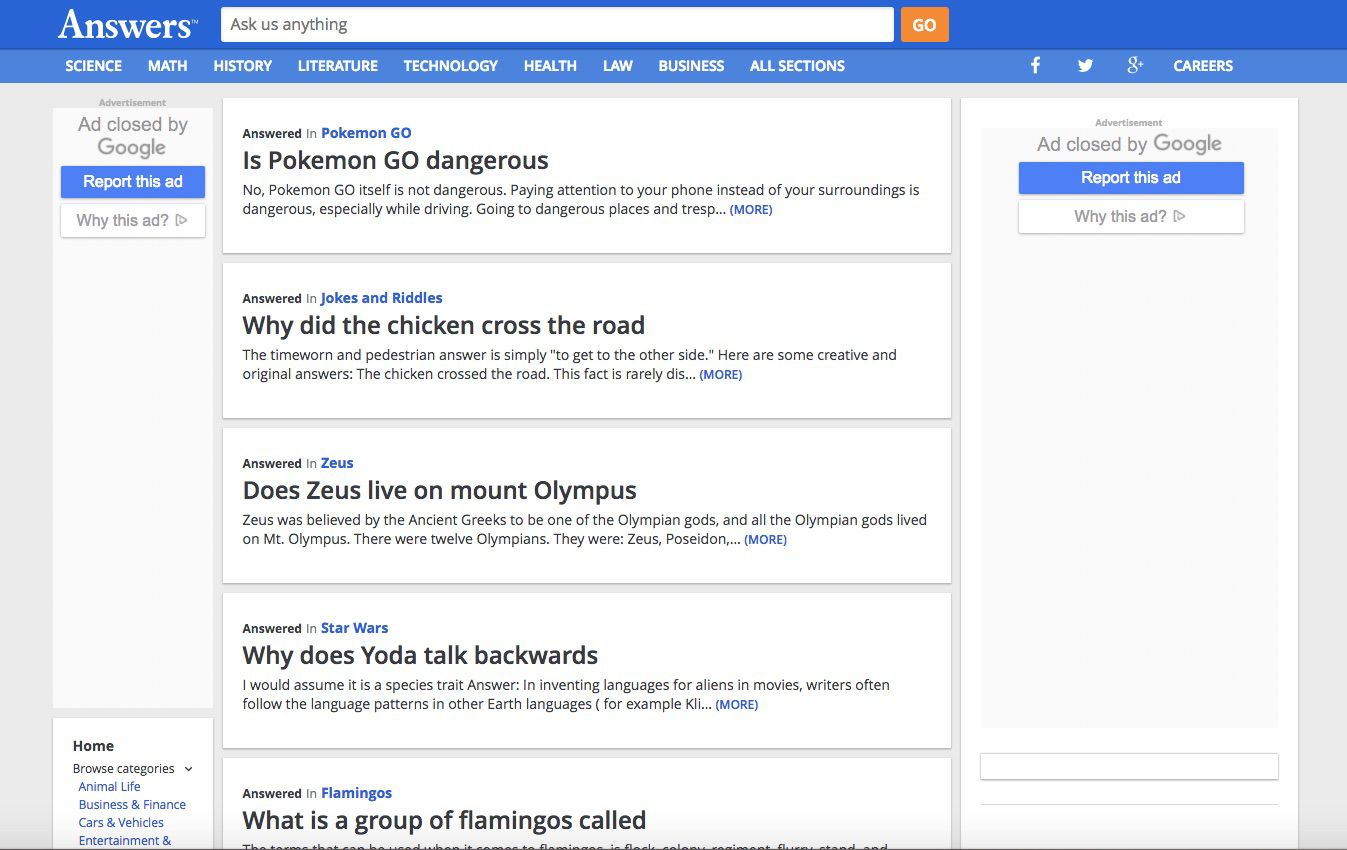This screenshot has height=850, width=1347.
Task: Open the Literature section
Action: (338, 66)
